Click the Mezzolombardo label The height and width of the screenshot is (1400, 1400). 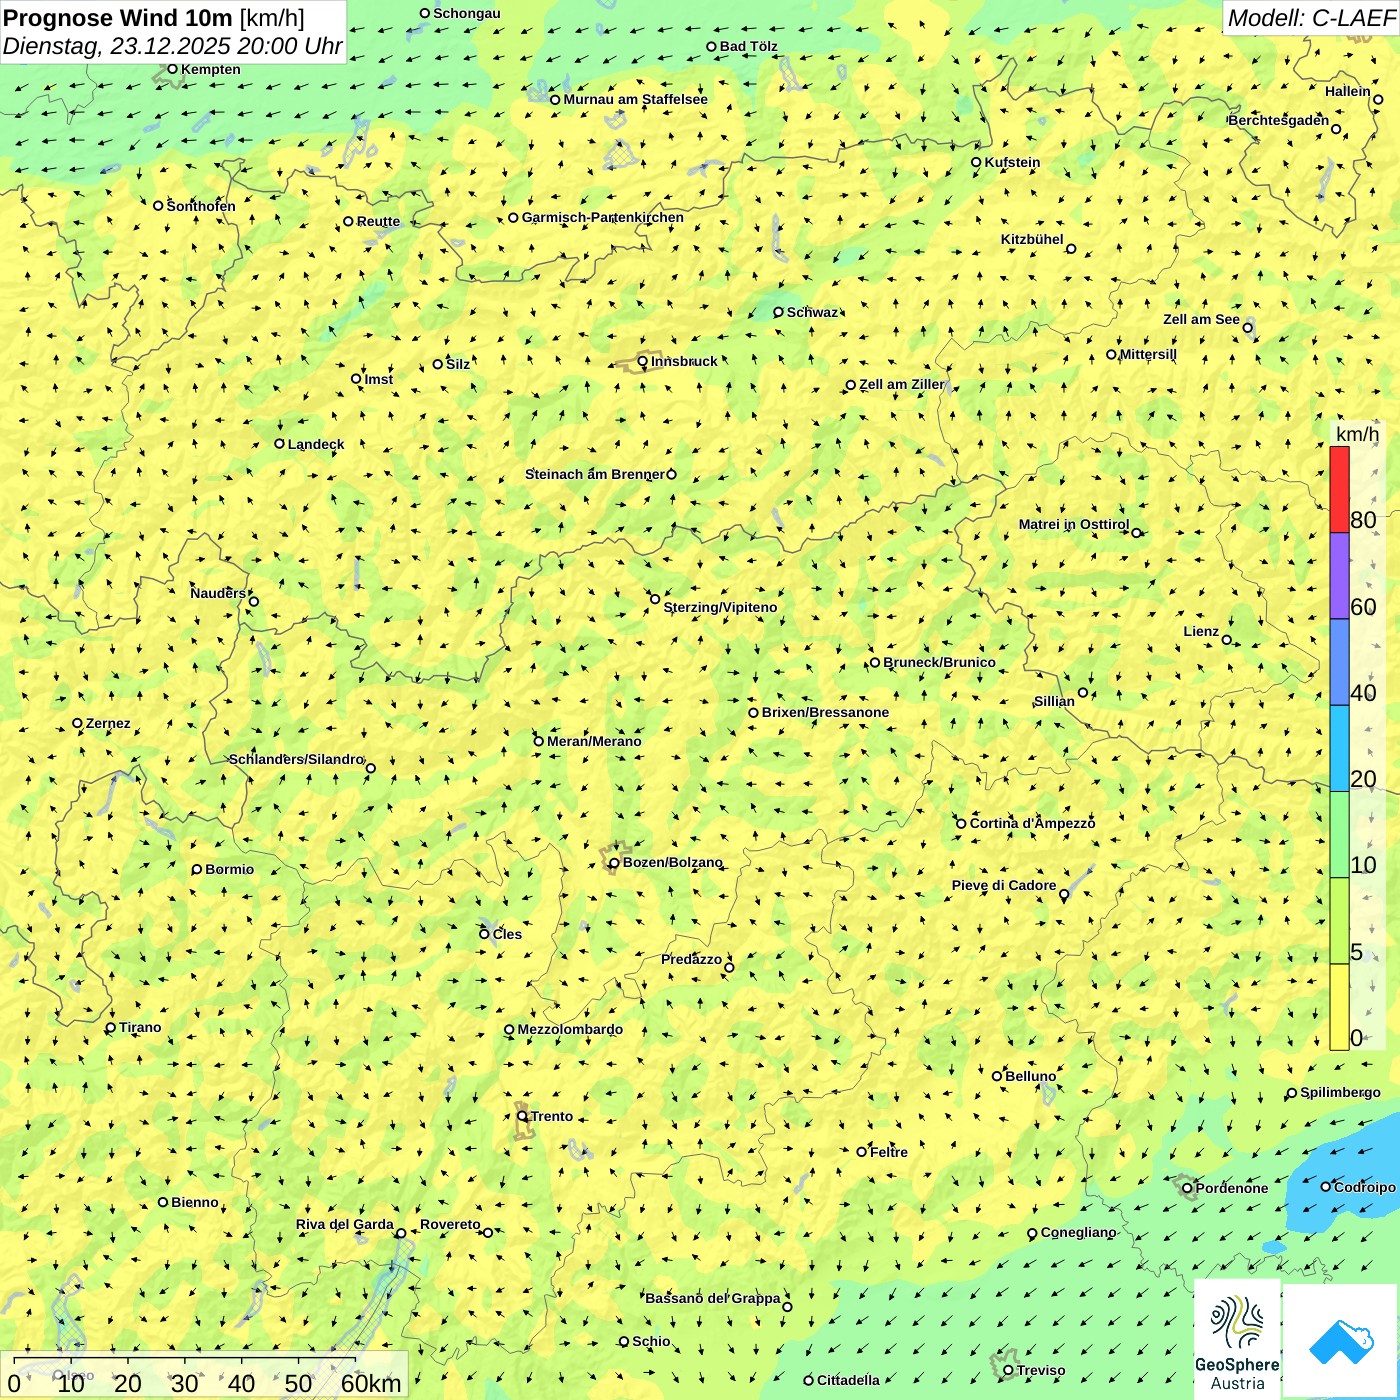coord(570,1029)
